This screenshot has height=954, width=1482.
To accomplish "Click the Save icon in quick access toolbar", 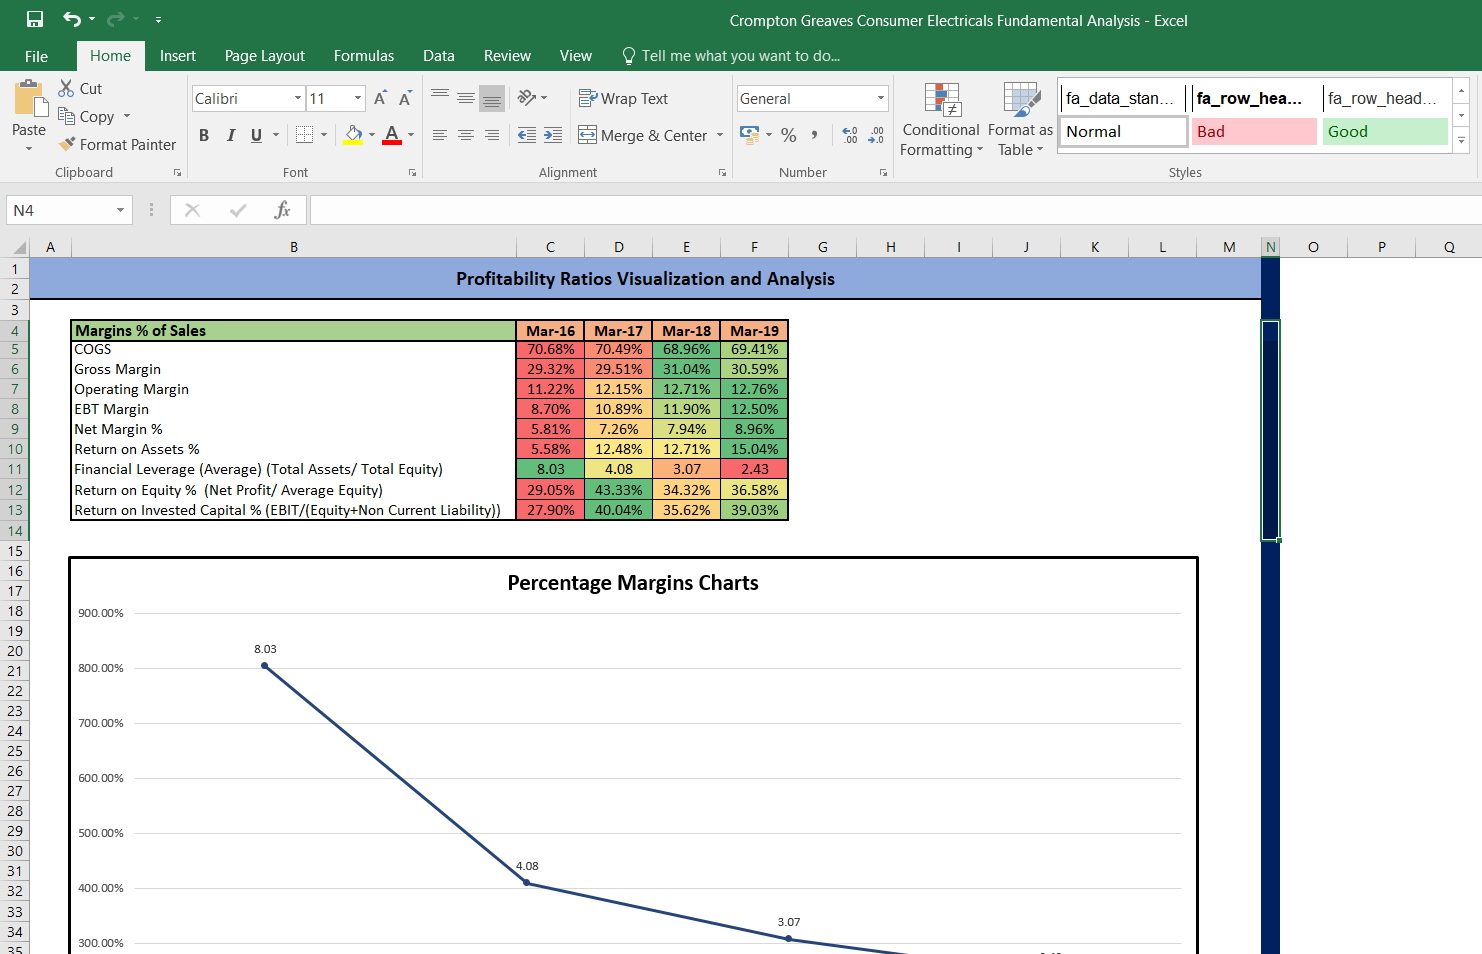I will coord(35,19).
